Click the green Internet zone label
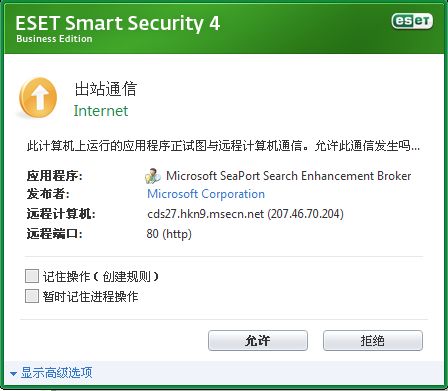The width and height of the screenshot is (448, 391). 101,111
